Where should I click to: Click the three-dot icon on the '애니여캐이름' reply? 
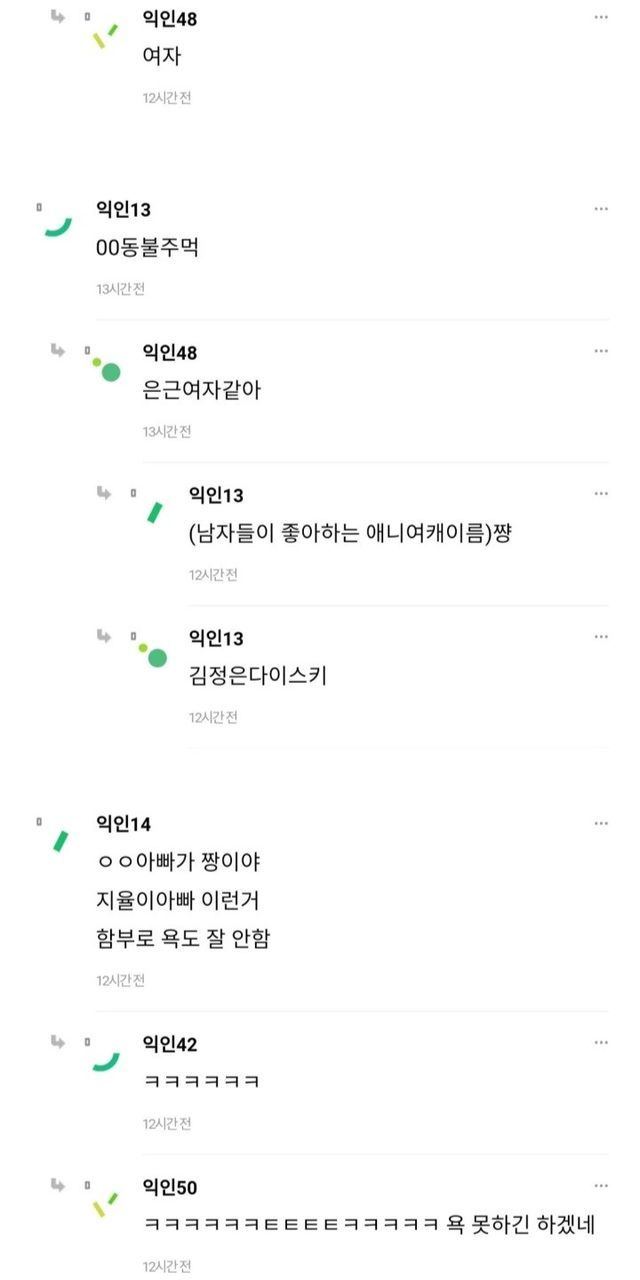coord(600,494)
